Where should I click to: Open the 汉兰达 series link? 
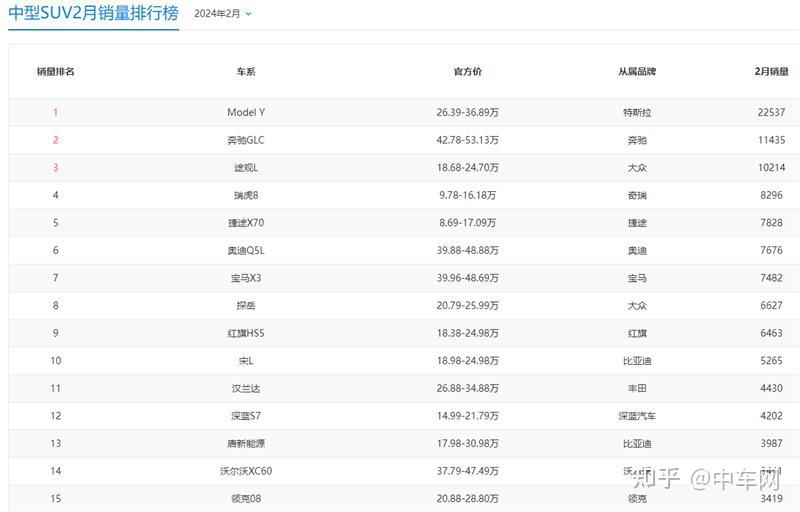(x=246, y=388)
